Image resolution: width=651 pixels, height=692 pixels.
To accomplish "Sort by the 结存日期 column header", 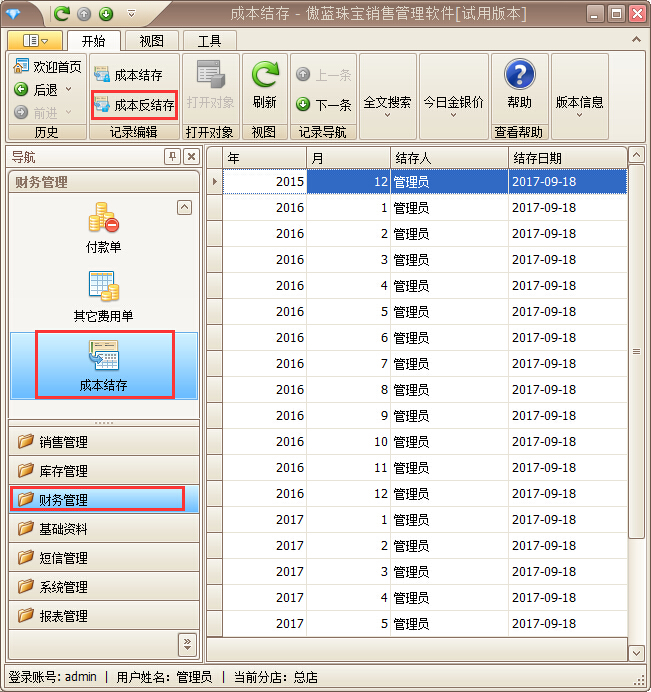I will point(568,158).
